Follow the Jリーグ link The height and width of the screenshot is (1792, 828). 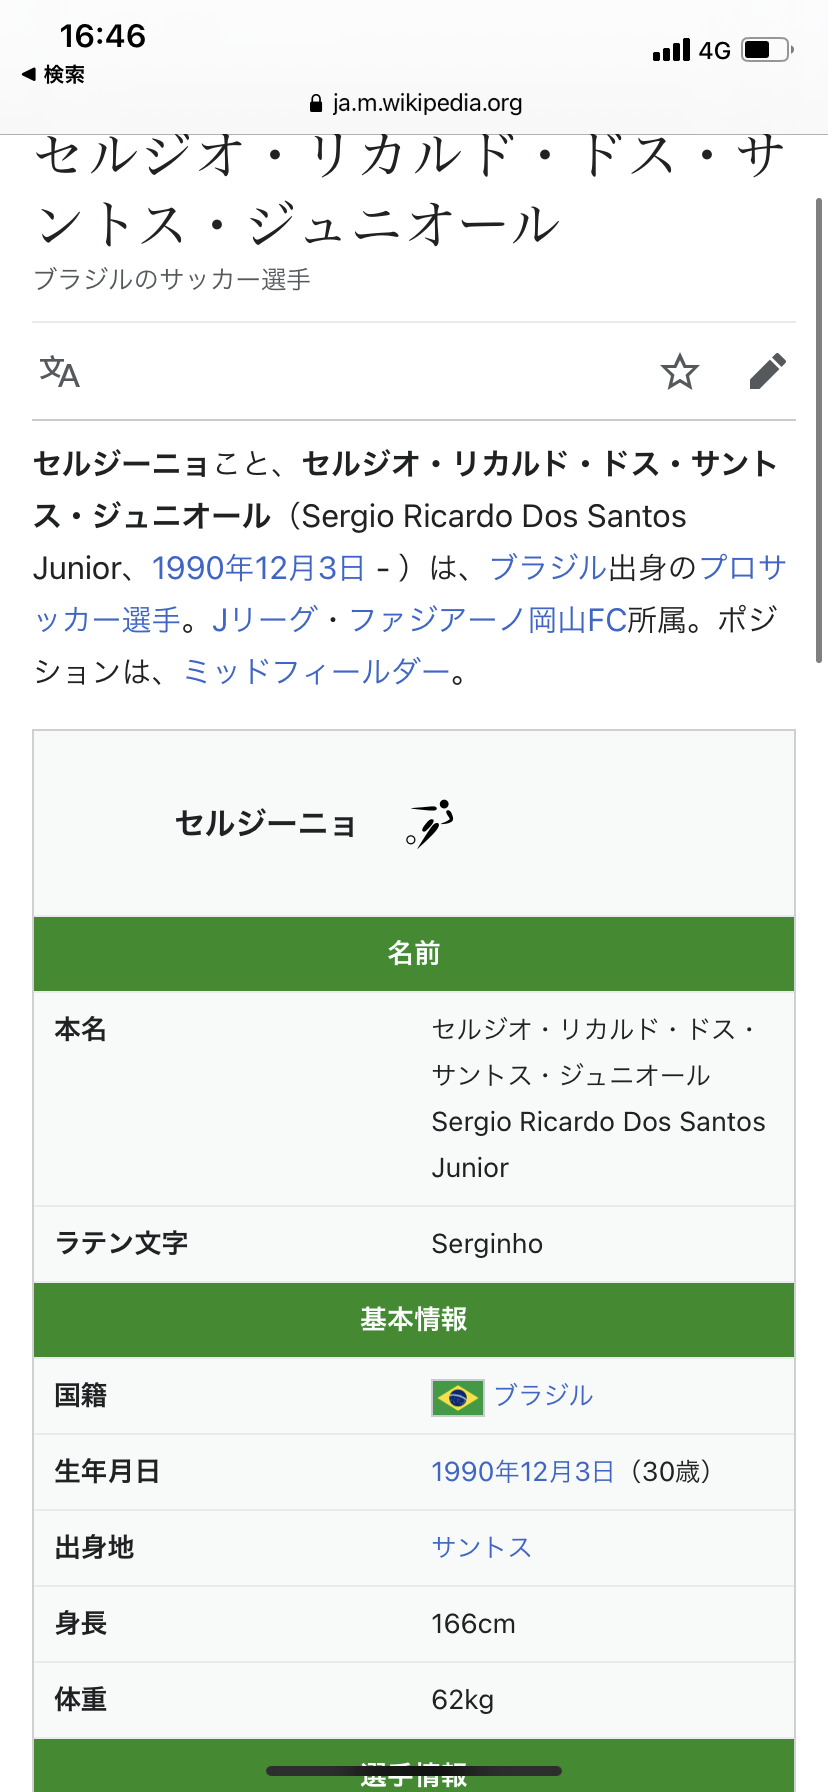(264, 620)
